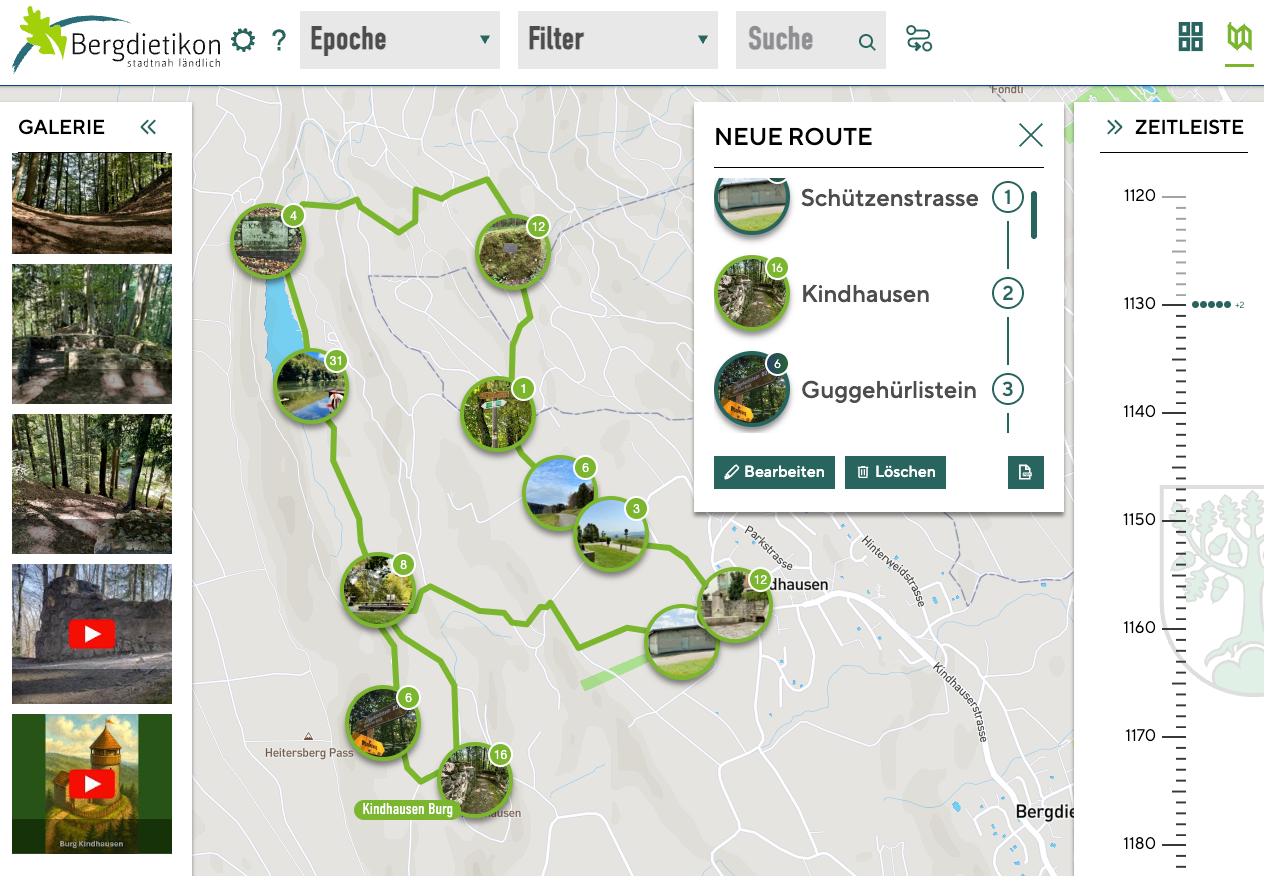Viewport: 1264px width, 876px height.
Task: Expand the Zeitleiste panel arrows
Action: pyautogui.click(x=1114, y=127)
